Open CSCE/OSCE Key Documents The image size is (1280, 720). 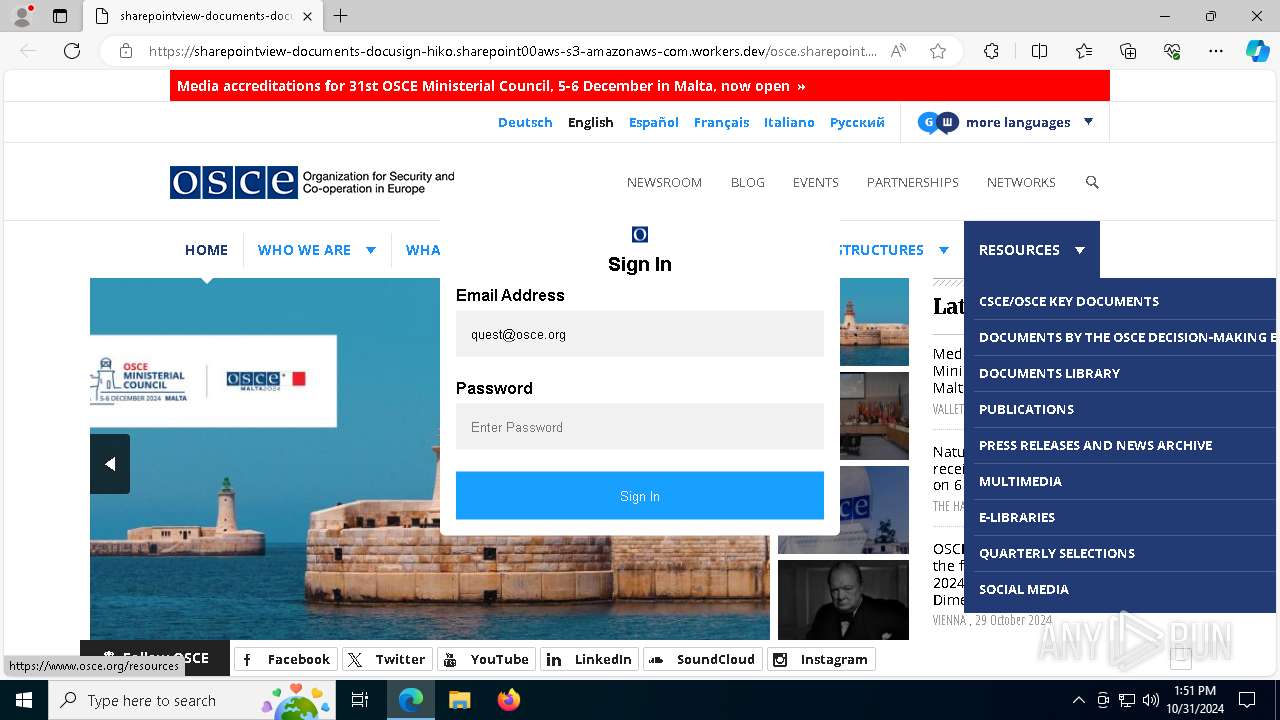tap(1069, 301)
